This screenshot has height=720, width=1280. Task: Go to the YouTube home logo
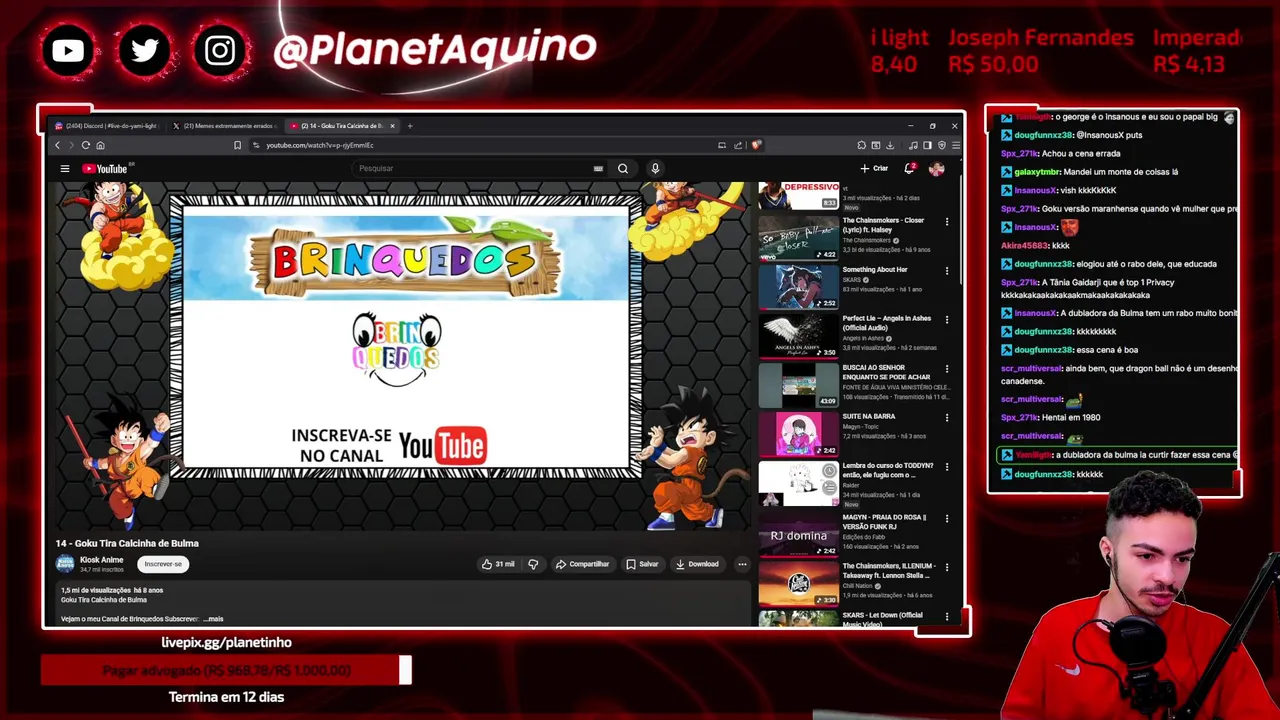(x=104, y=168)
